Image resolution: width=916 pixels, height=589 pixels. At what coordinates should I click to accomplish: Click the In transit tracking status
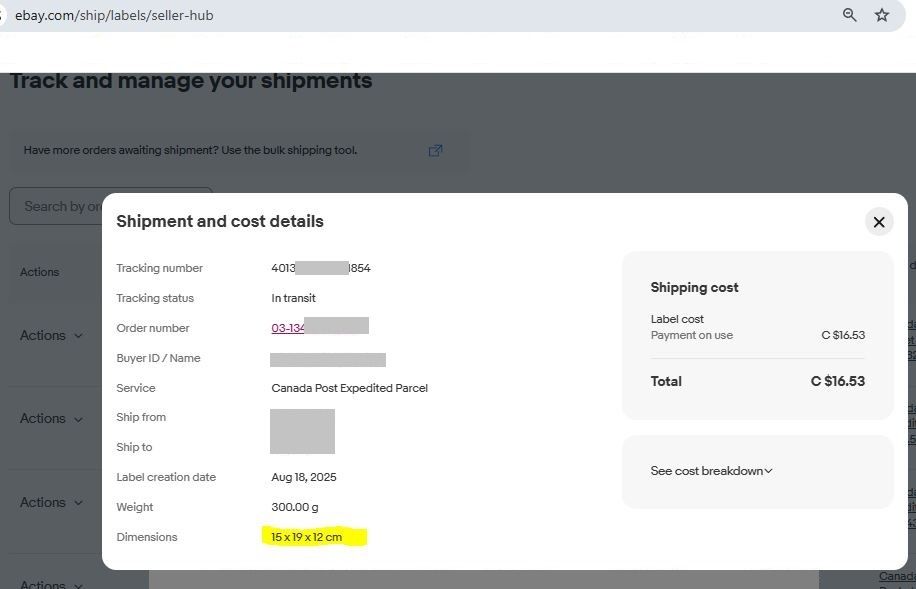click(293, 298)
